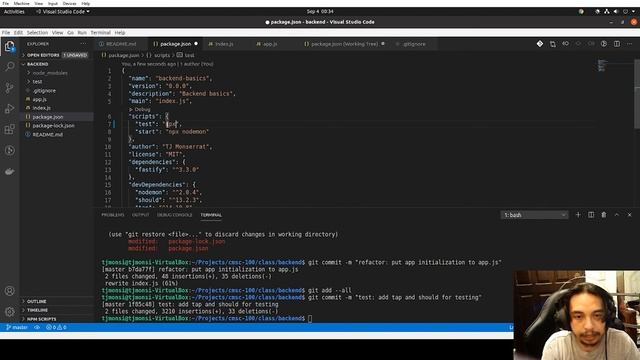
Task: Switch to the Debug Console tab
Action: pyautogui.click(x=175, y=215)
